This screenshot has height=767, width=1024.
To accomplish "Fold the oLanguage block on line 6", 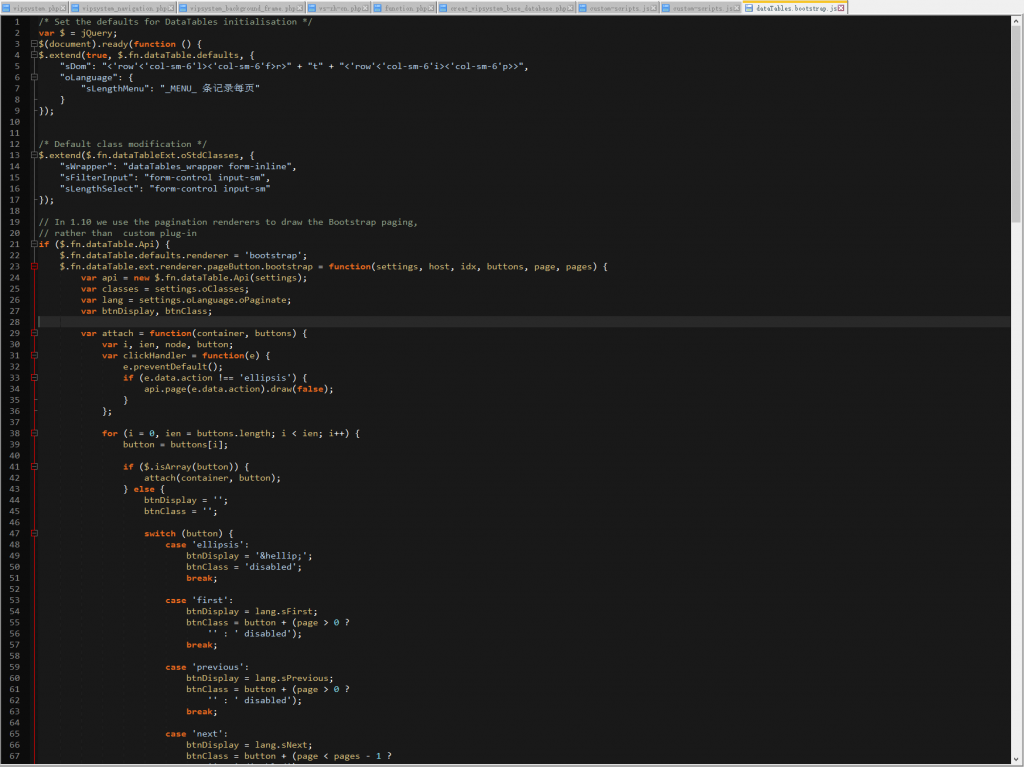I will point(34,77).
